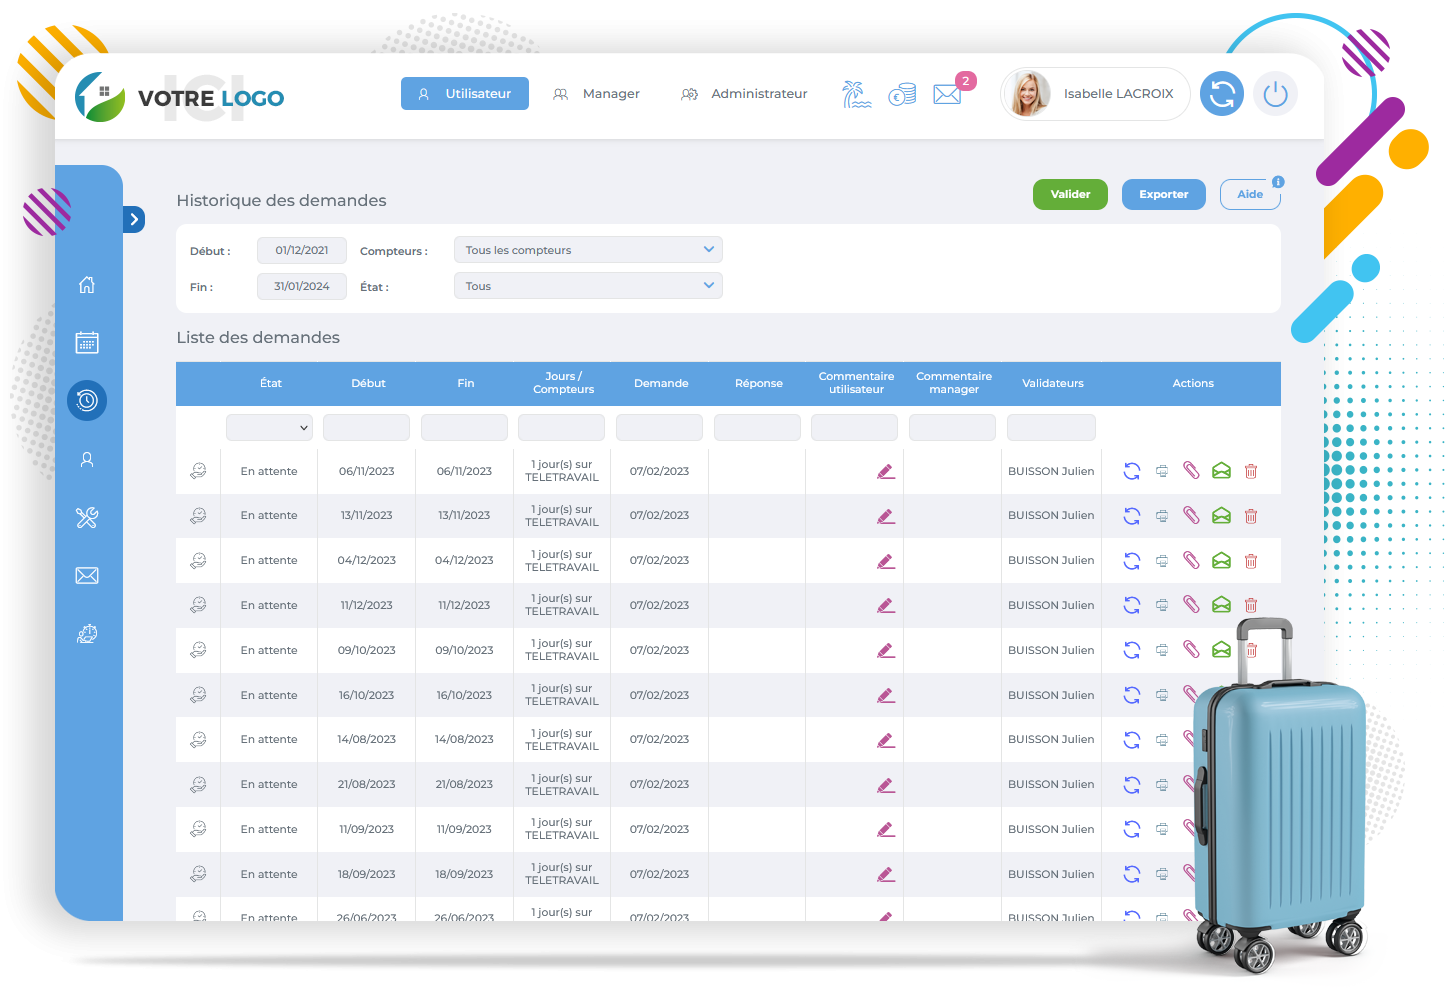Switch to the Administrateur tab
1453x1007 pixels.
[x=744, y=94]
